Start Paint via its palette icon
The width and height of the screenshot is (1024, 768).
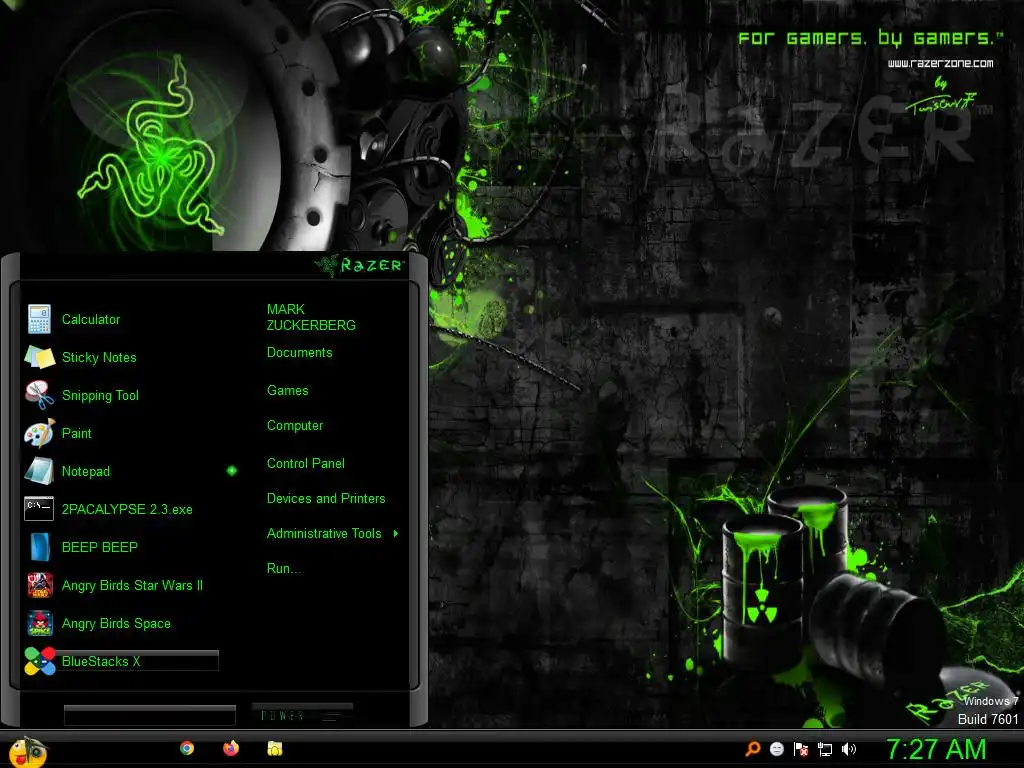(39, 433)
